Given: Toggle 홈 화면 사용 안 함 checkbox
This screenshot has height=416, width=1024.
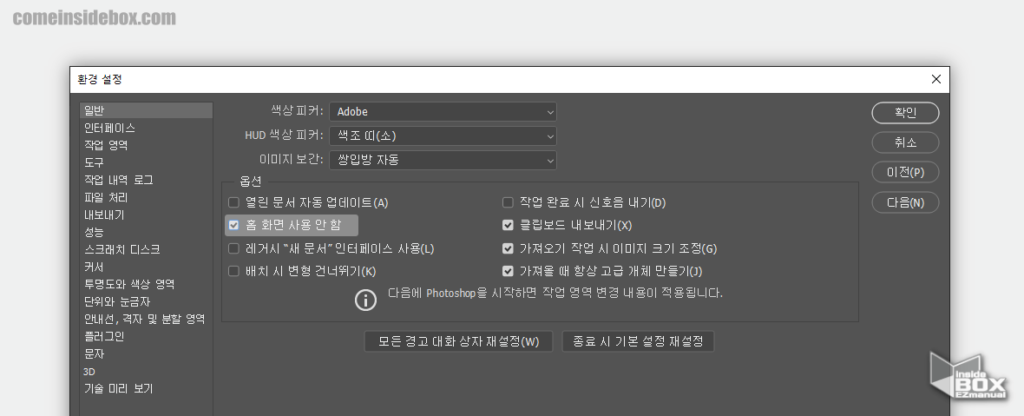Looking at the screenshot, I should (x=234, y=226).
